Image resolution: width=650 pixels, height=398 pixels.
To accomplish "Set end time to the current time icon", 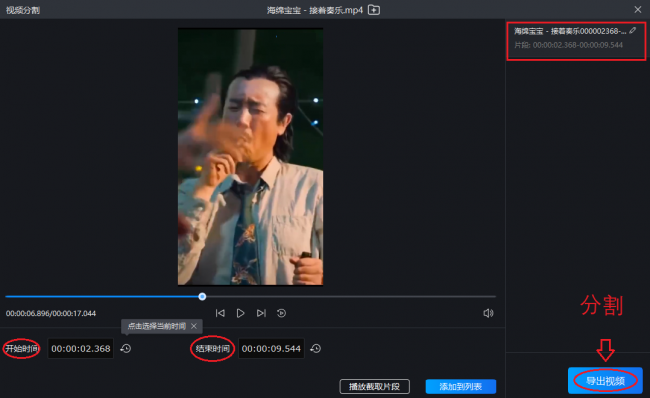I will pos(315,349).
